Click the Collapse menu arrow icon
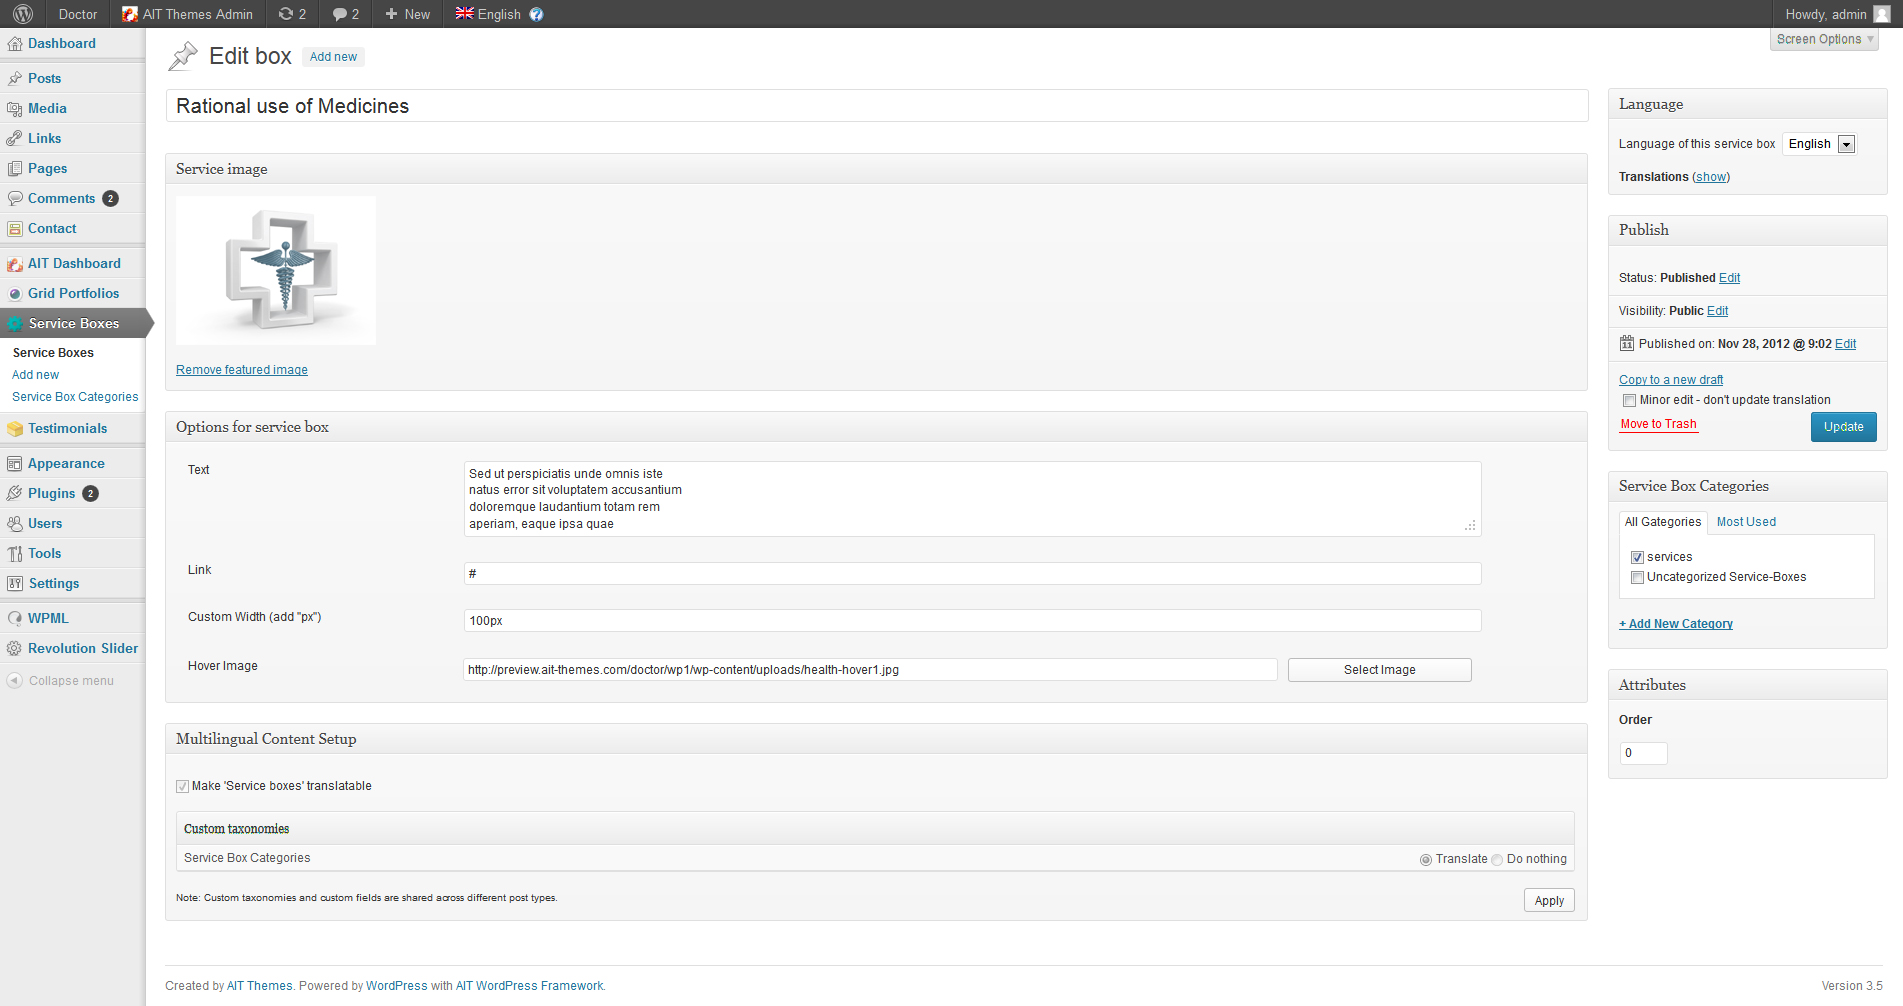Viewport: 1903px width, 1006px height. (x=15, y=681)
